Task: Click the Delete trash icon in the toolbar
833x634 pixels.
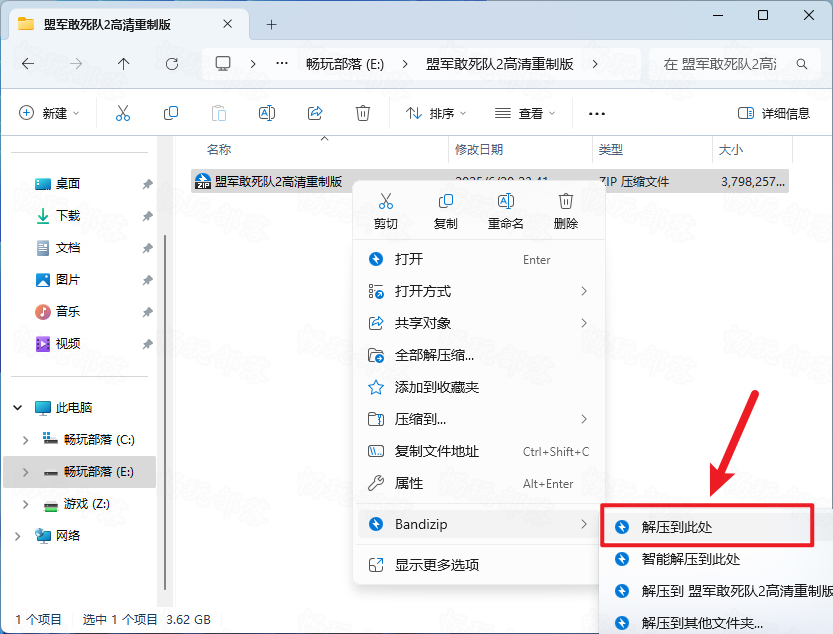Action: tap(363, 113)
